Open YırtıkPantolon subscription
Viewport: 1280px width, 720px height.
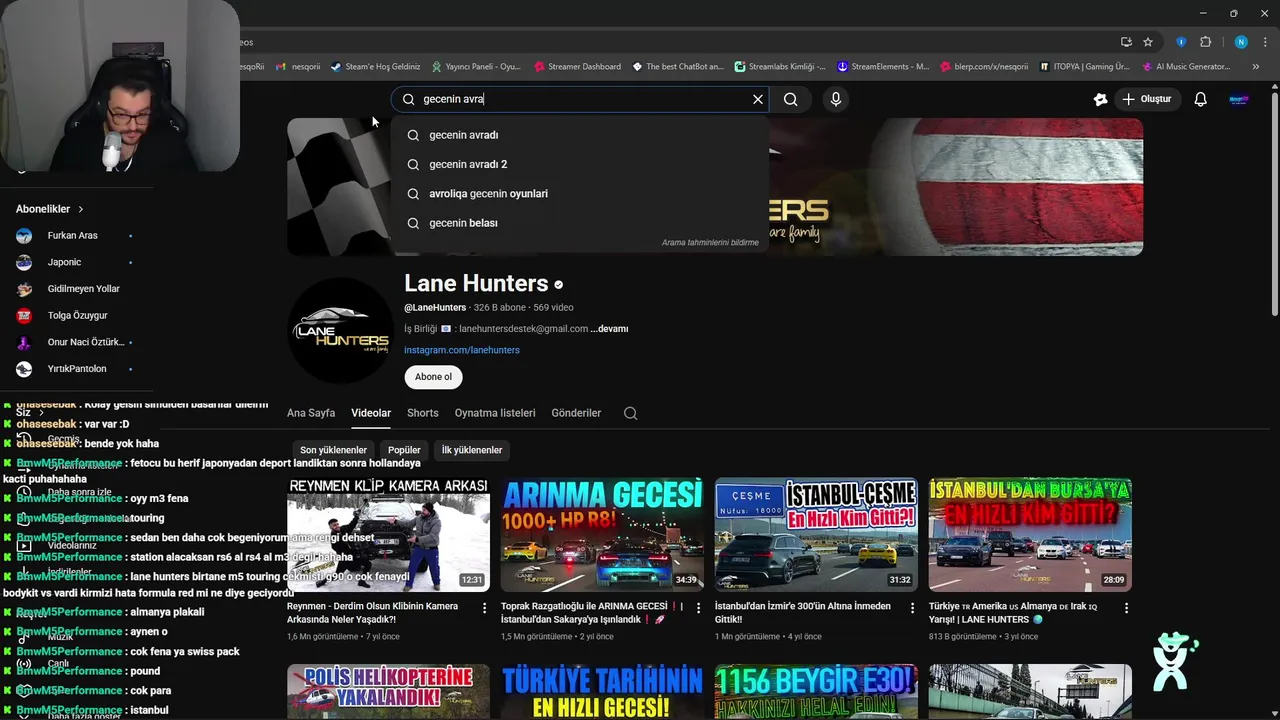75,369
